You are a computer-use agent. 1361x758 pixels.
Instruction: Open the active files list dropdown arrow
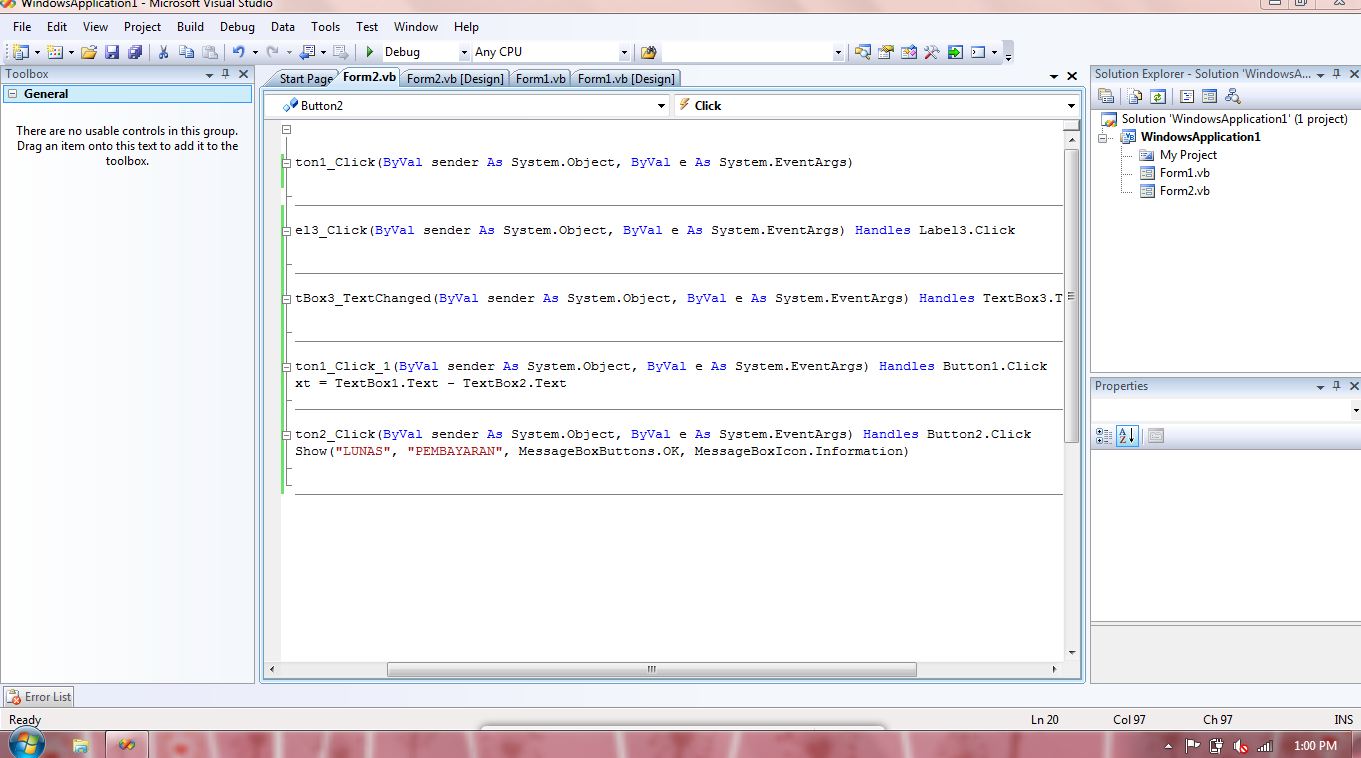[1054, 76]
